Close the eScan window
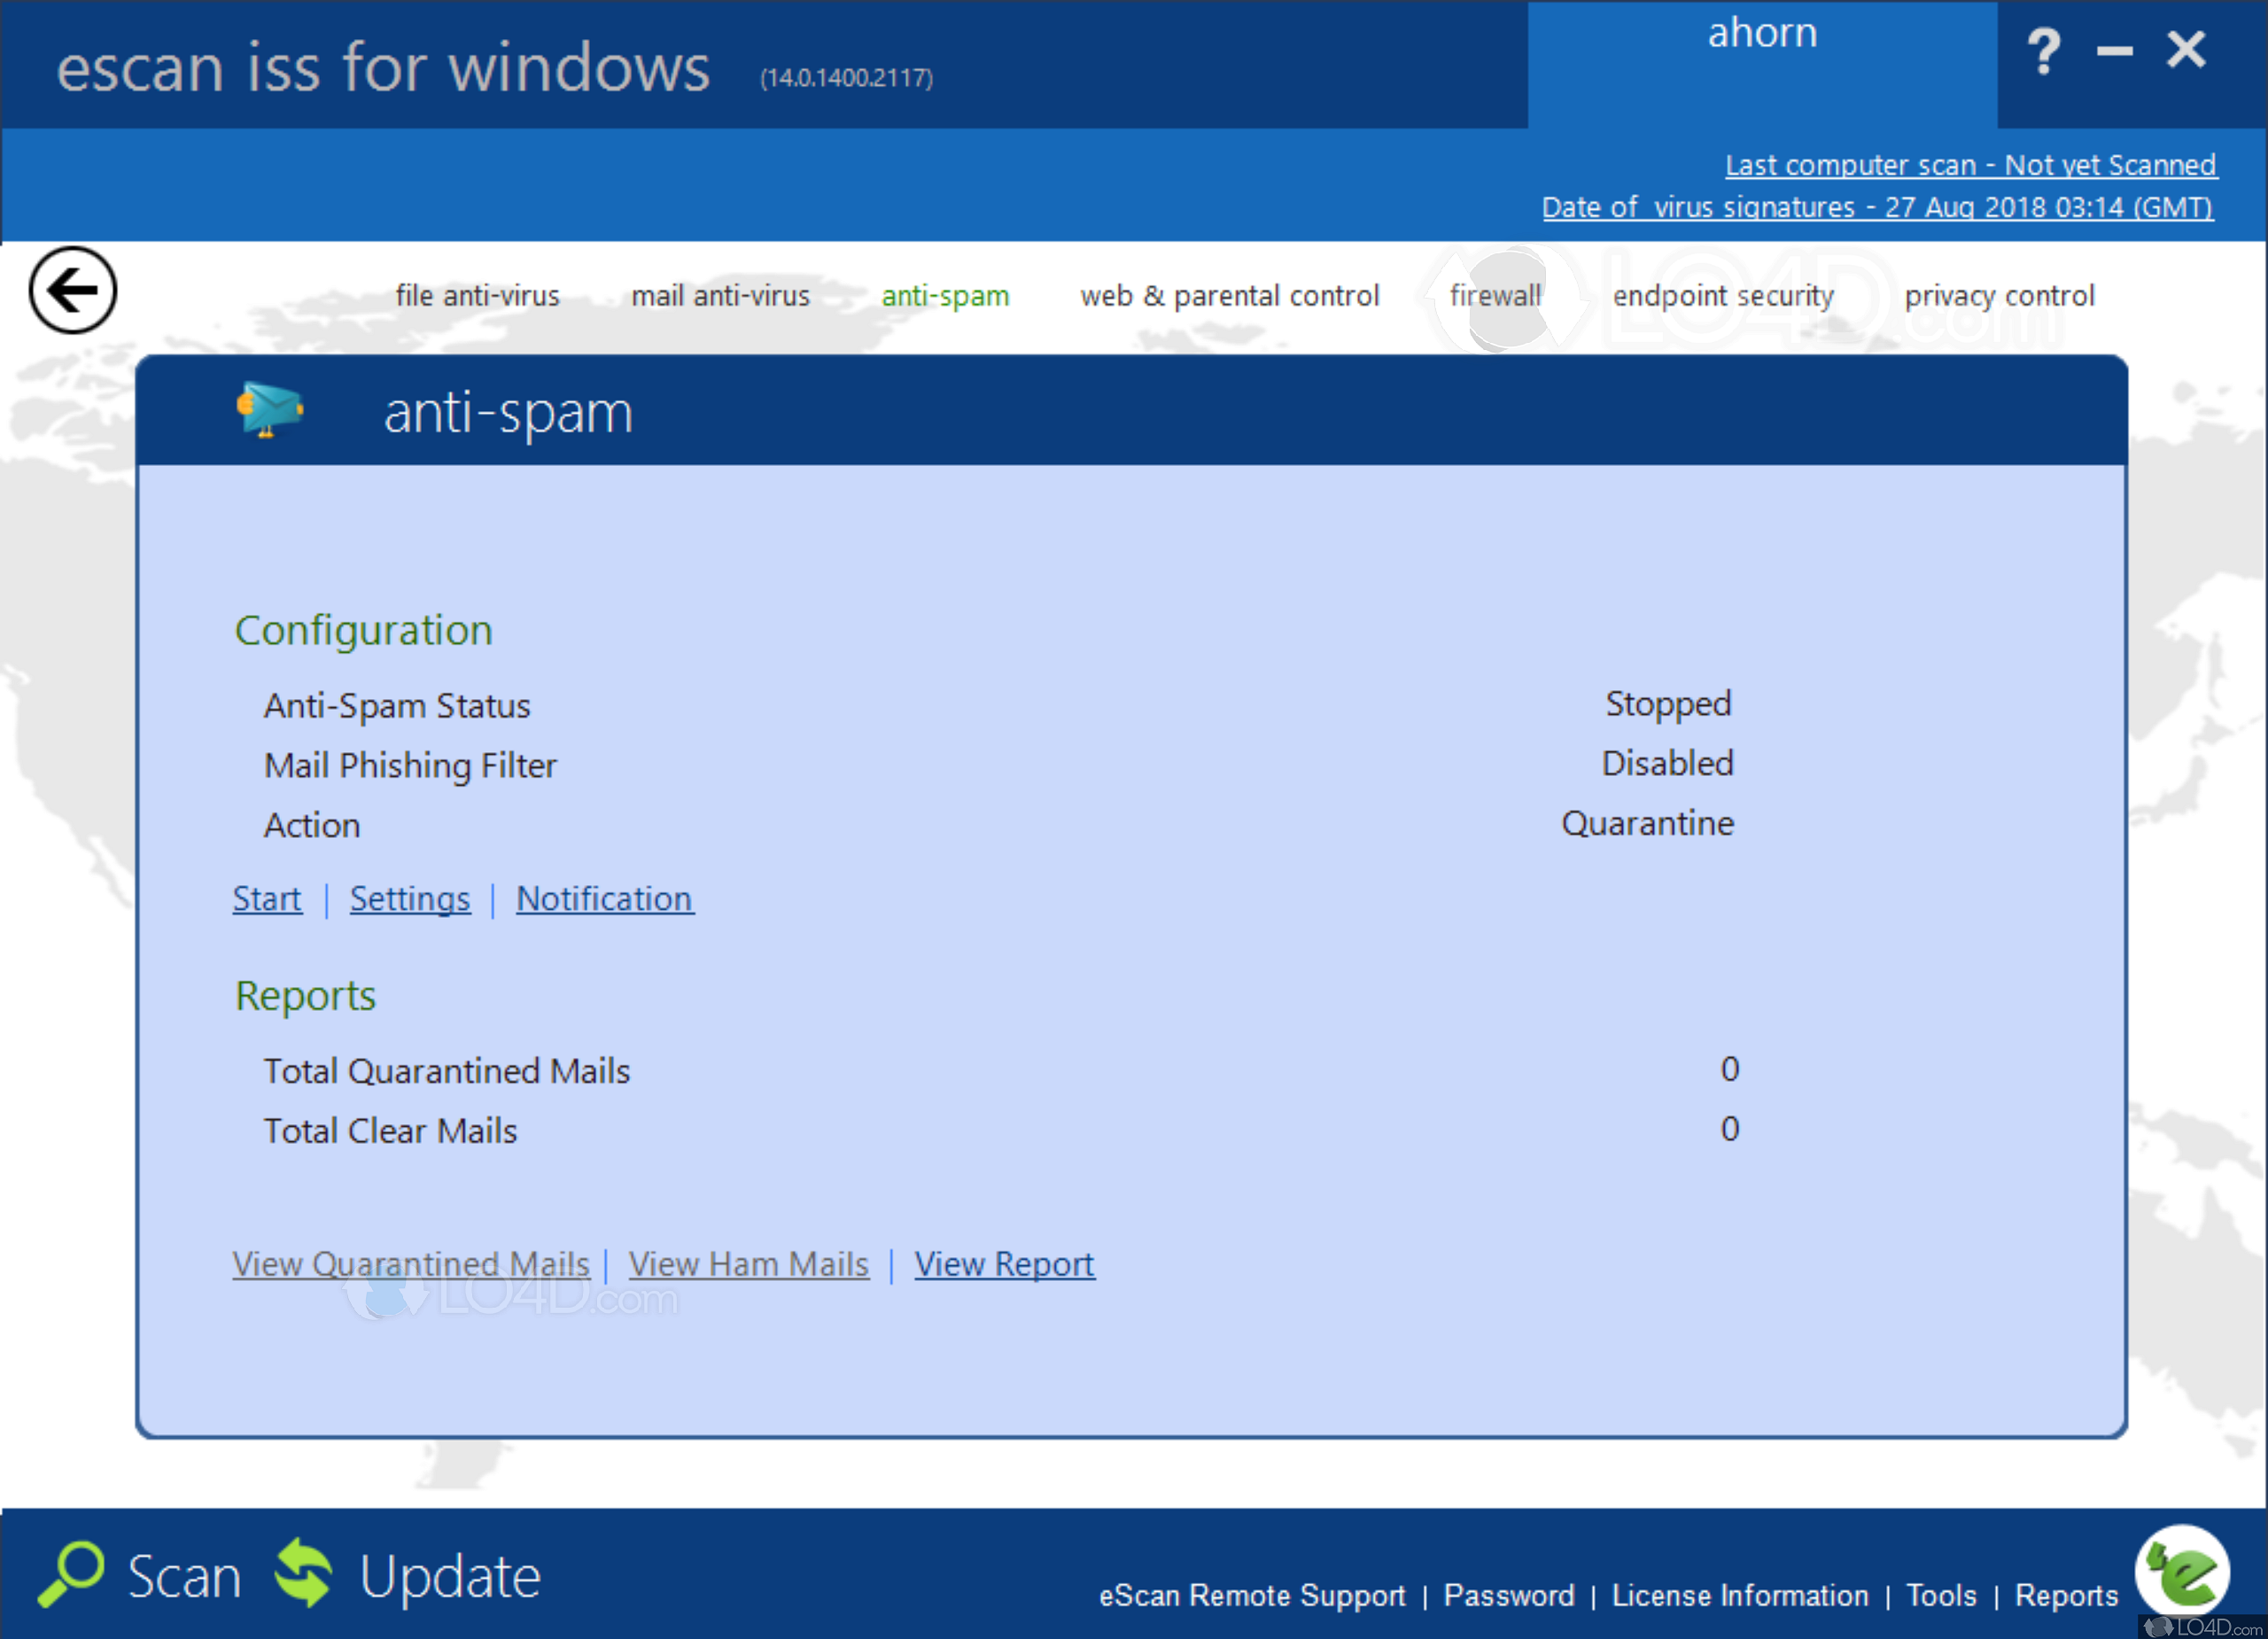 click(2186, 49)
